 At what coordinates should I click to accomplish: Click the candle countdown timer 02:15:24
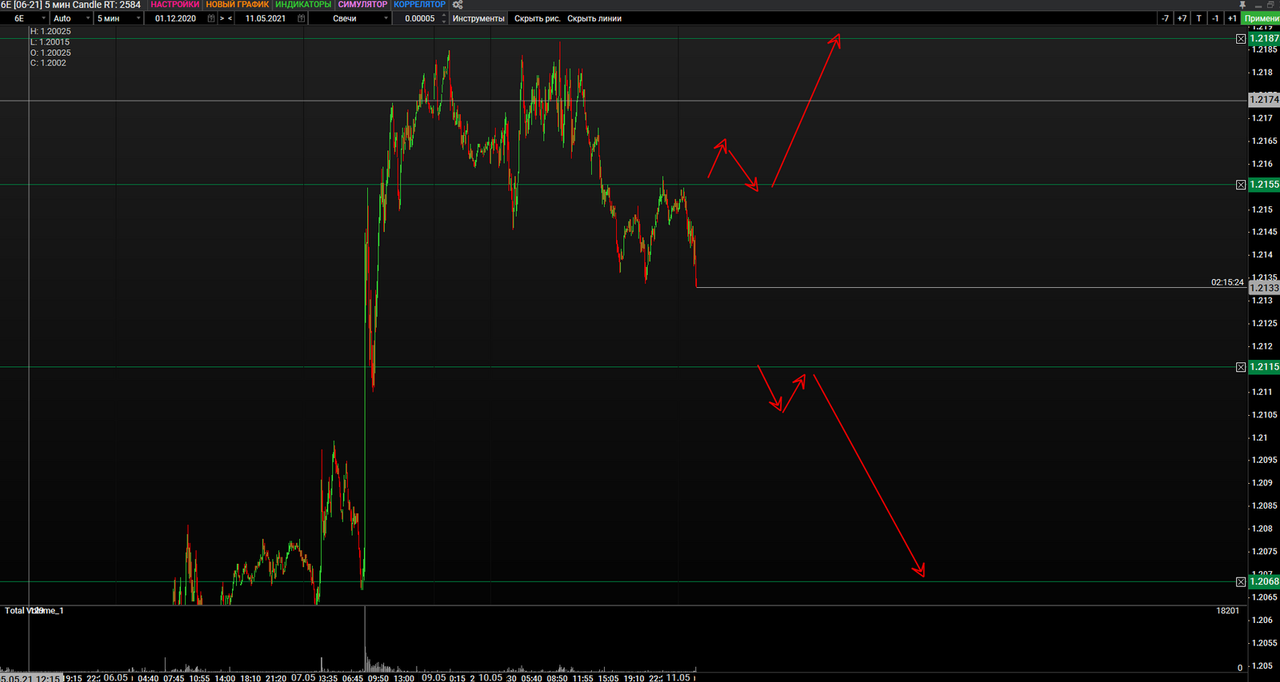pyautogui.click(x=1227, y=282)
